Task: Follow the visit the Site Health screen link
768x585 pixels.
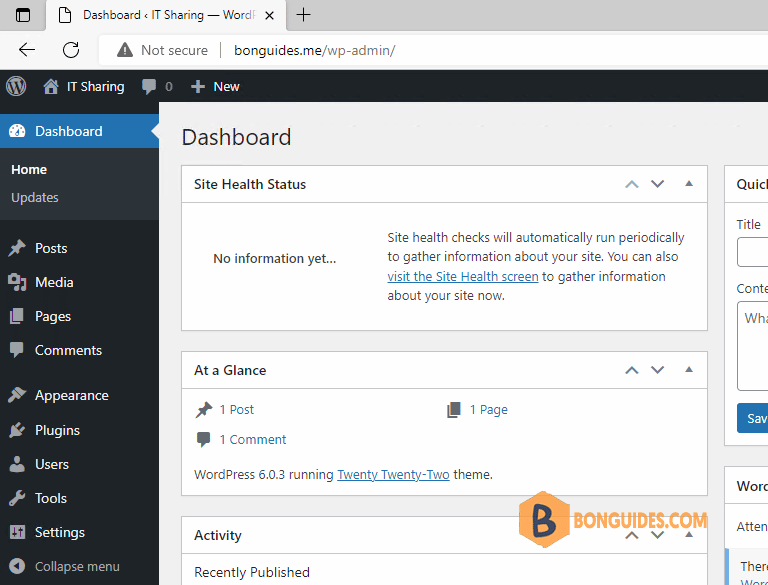Action: click(x=463, y=276)
